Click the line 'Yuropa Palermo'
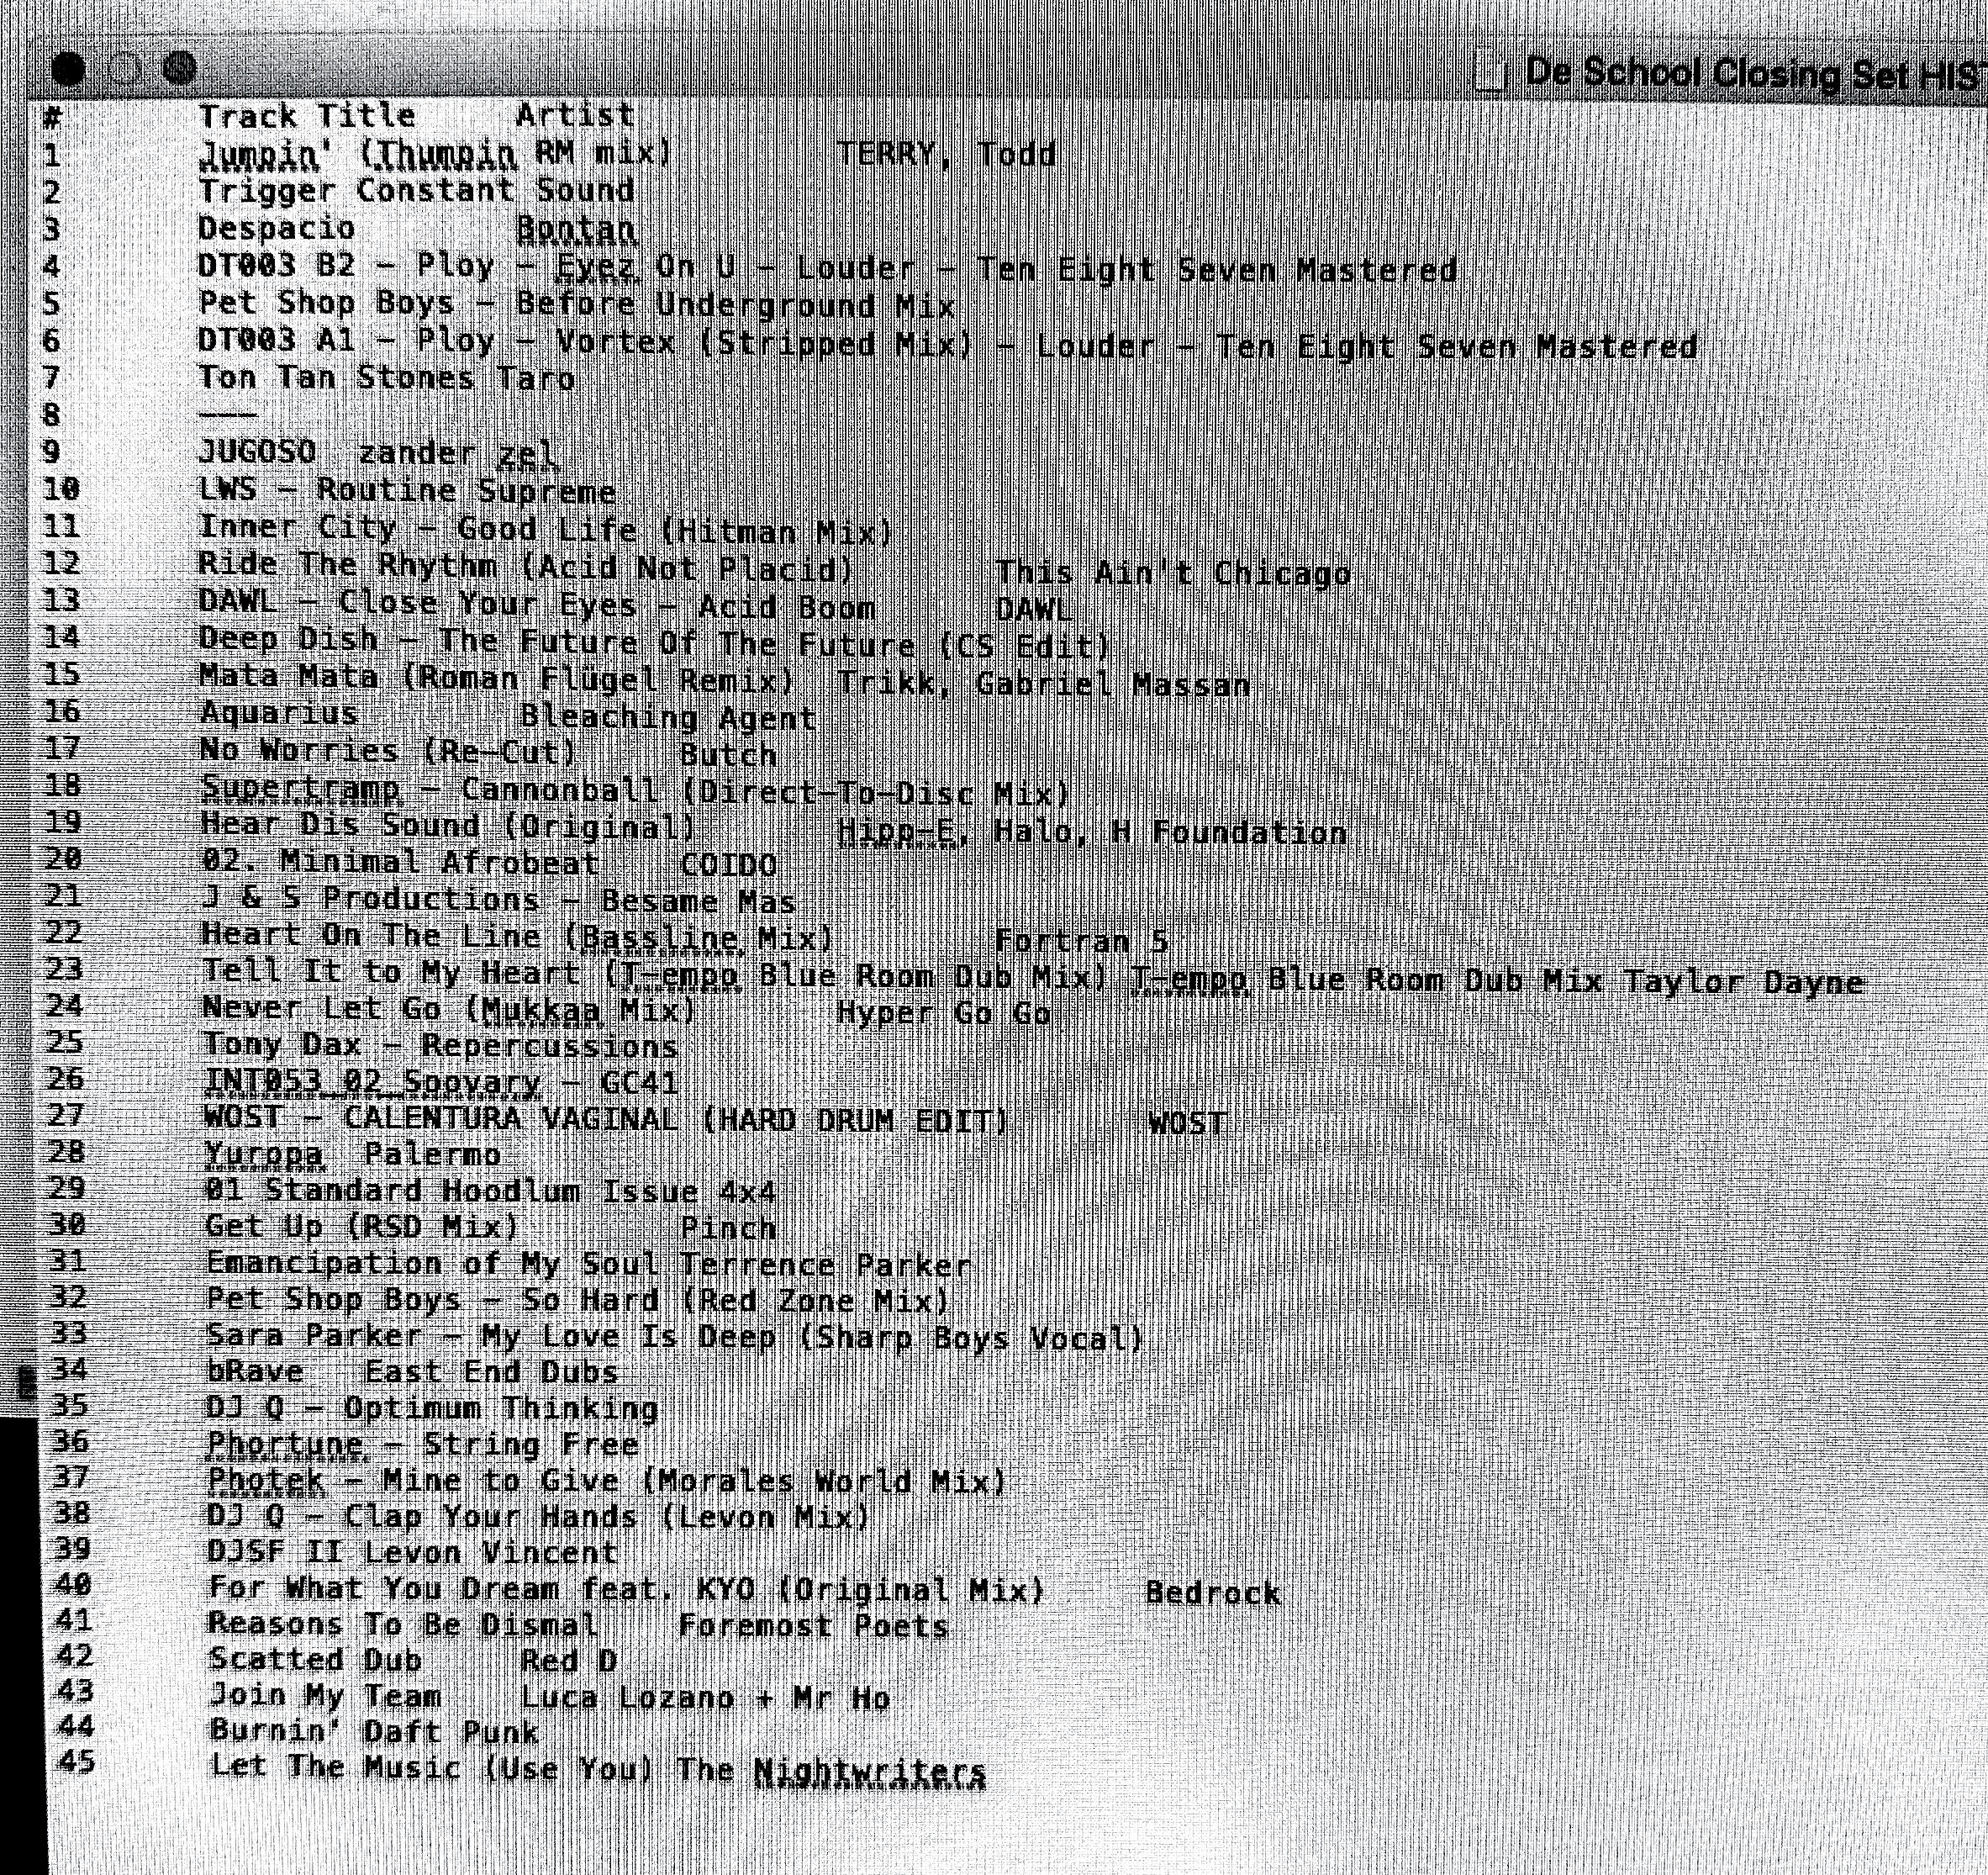The width and height of the screenshot is (1988, 1875). (x=353, y=1155)
